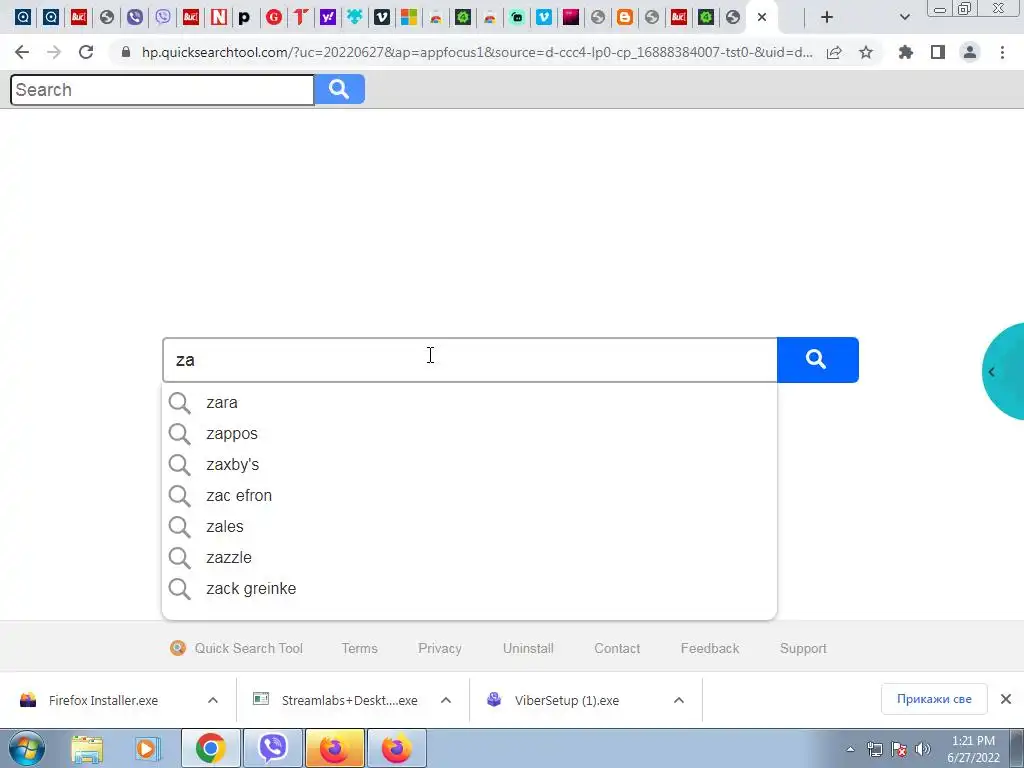Choose the "zazzle" suggestion

tap(470, 558)
